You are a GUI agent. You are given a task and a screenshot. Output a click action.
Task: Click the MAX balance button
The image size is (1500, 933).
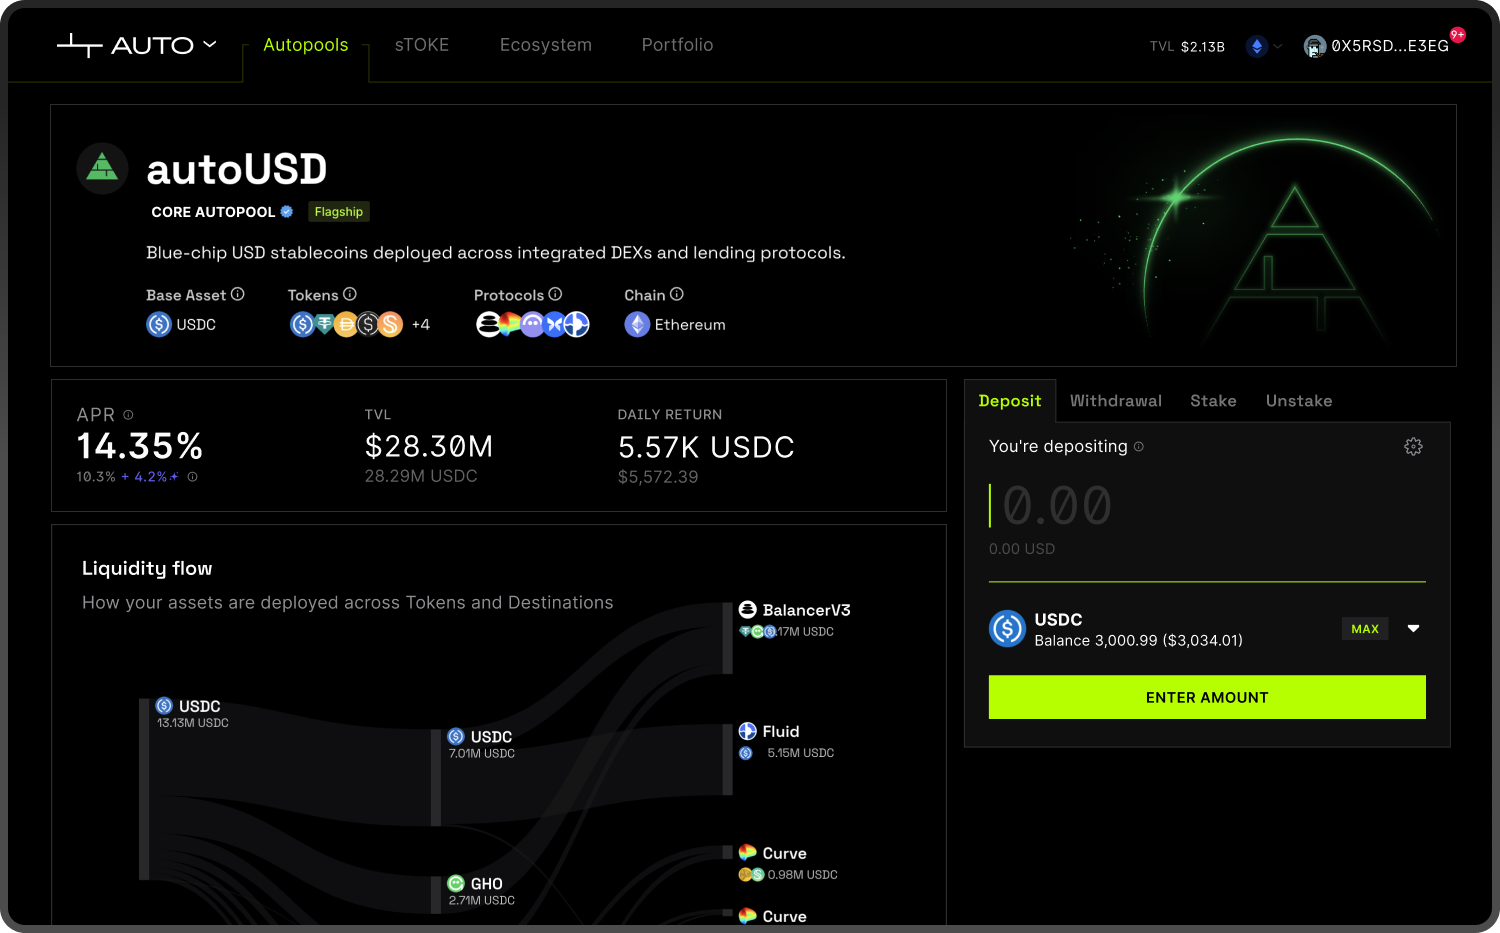pos(1365,628)
